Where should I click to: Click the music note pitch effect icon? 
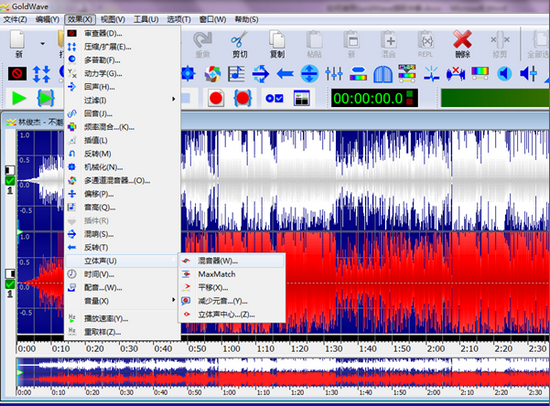pos(236,74)
